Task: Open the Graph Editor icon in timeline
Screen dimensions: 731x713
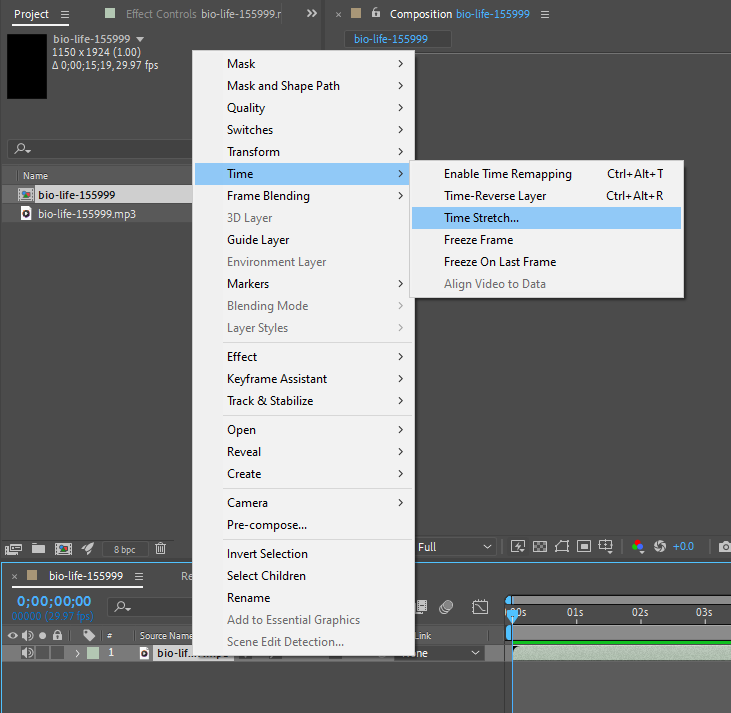Action: click(x=480, y=607)
